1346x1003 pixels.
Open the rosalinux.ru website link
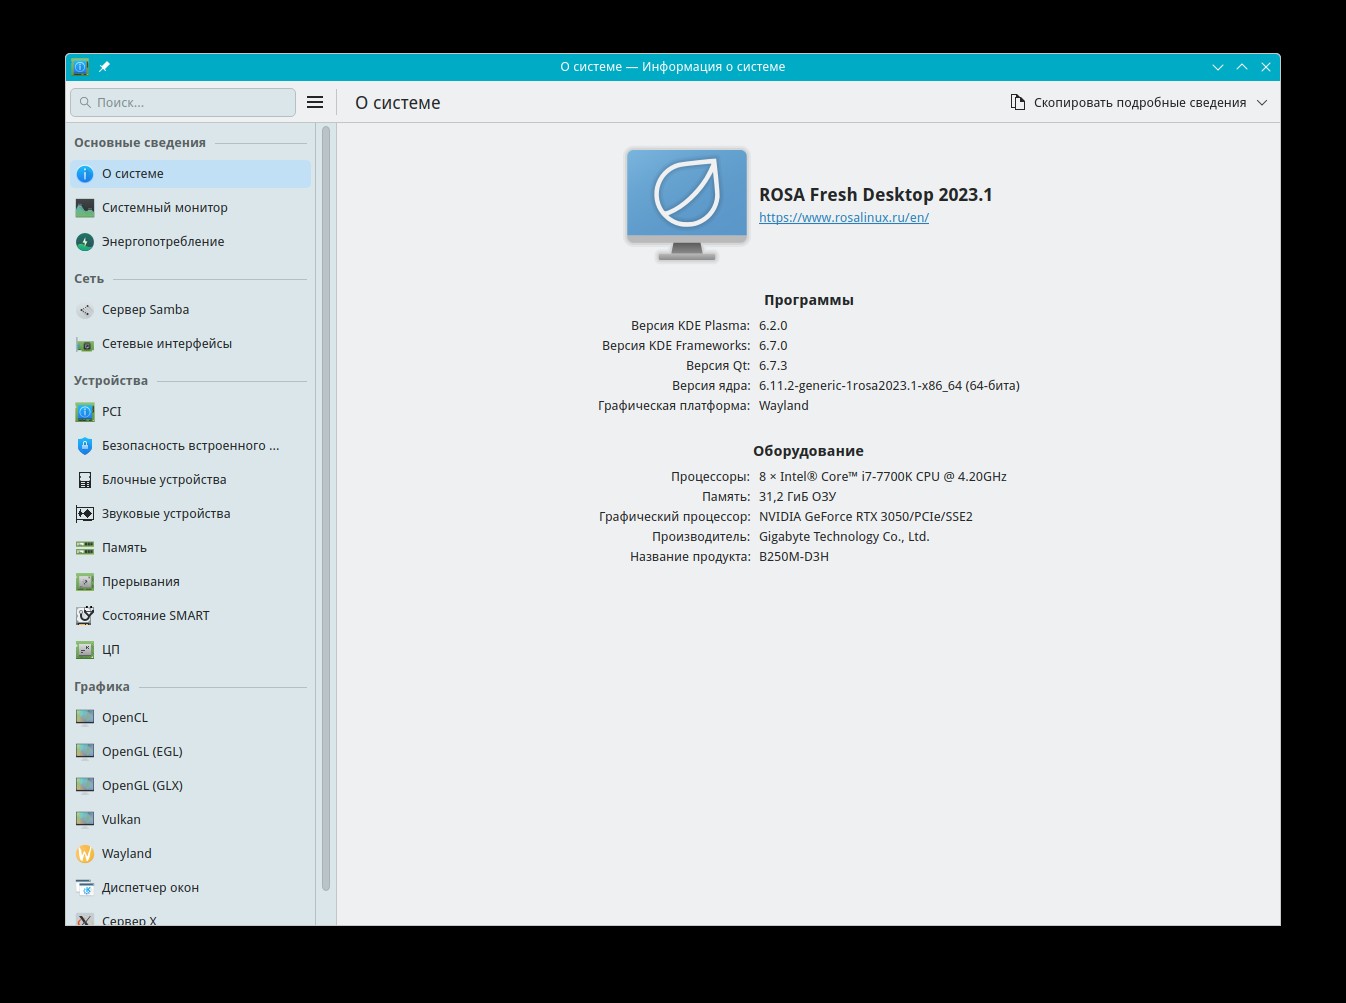point(844,217)
